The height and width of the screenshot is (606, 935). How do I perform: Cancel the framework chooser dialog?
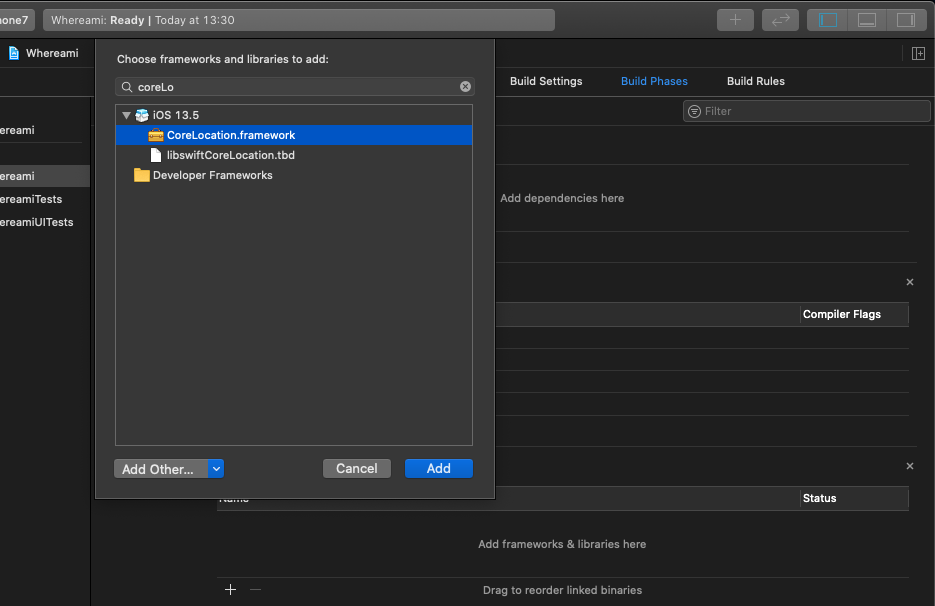357,468
